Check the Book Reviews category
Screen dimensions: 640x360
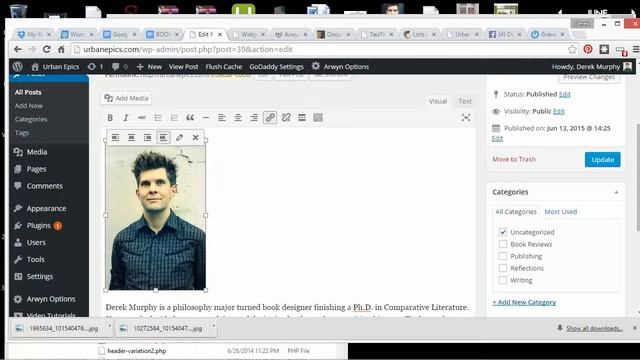click(503, 244)
